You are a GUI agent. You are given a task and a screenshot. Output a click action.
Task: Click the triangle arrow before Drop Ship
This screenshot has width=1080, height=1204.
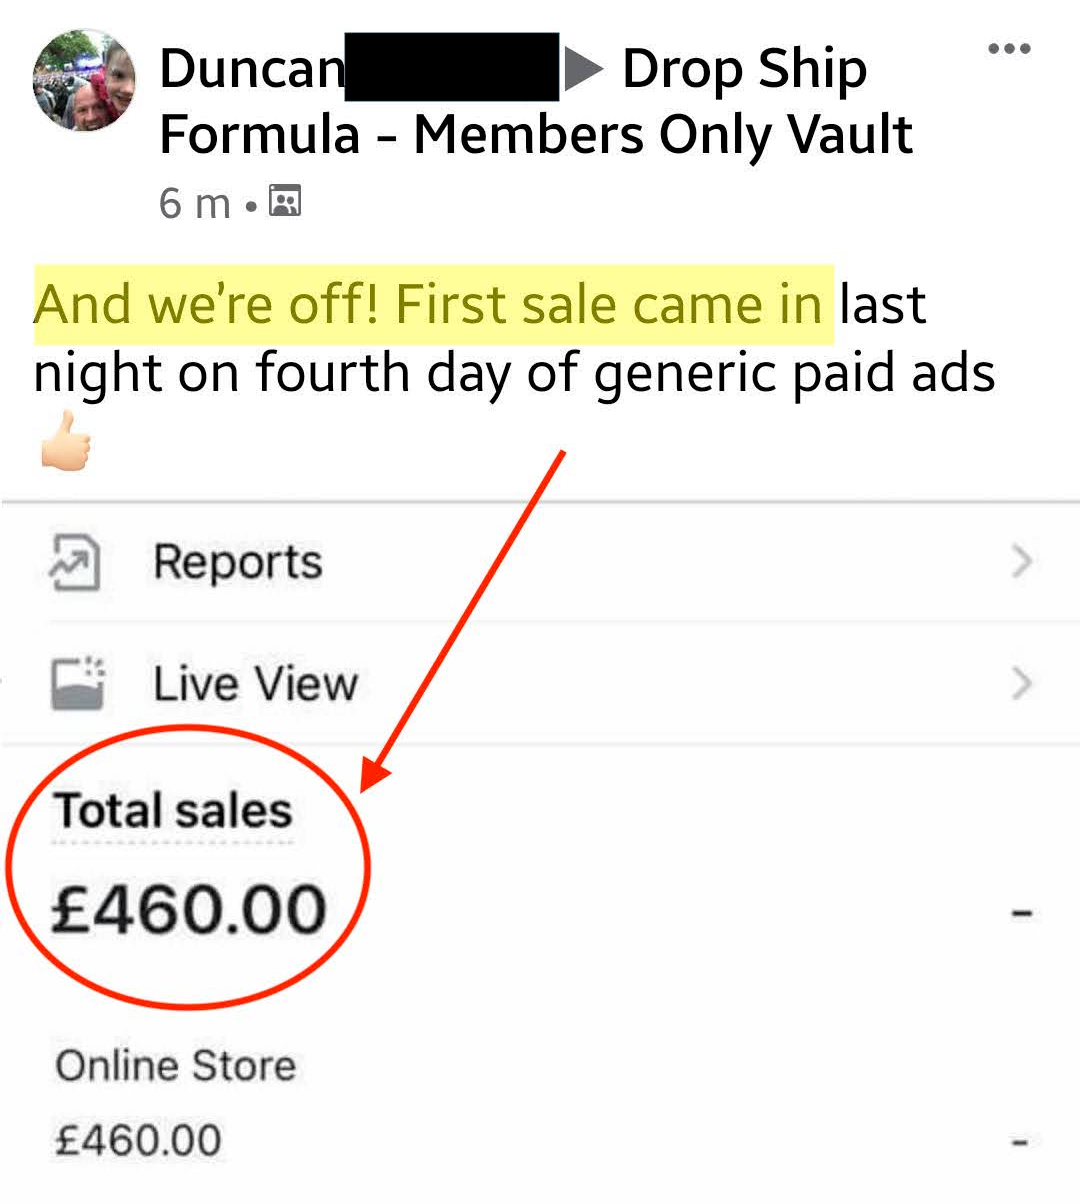(x=585, y=69)
